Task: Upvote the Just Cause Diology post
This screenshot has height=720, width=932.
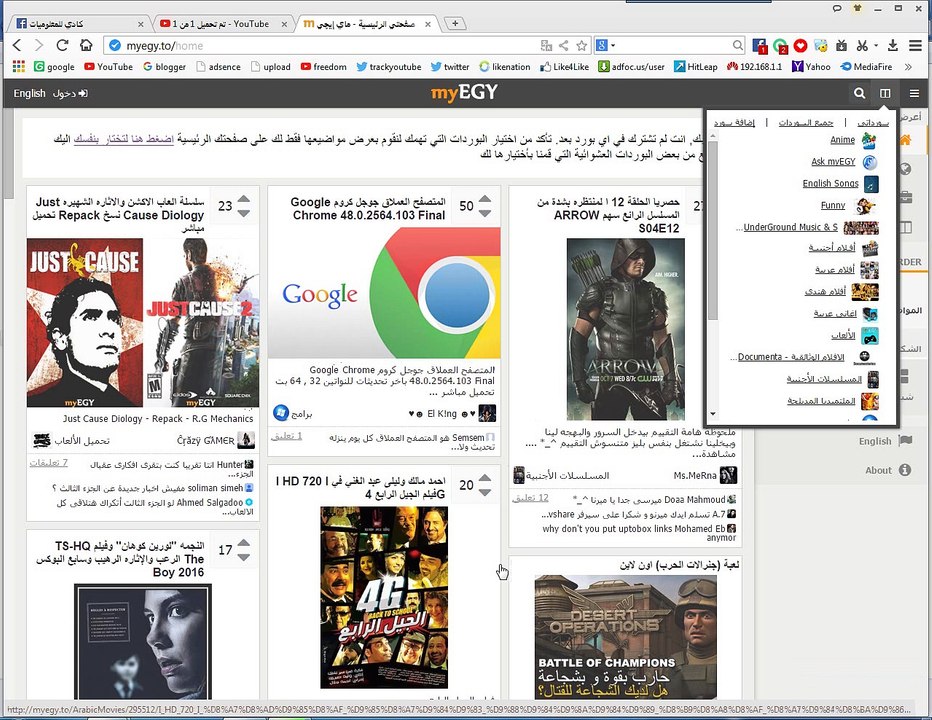Action: tap(244, 199)
